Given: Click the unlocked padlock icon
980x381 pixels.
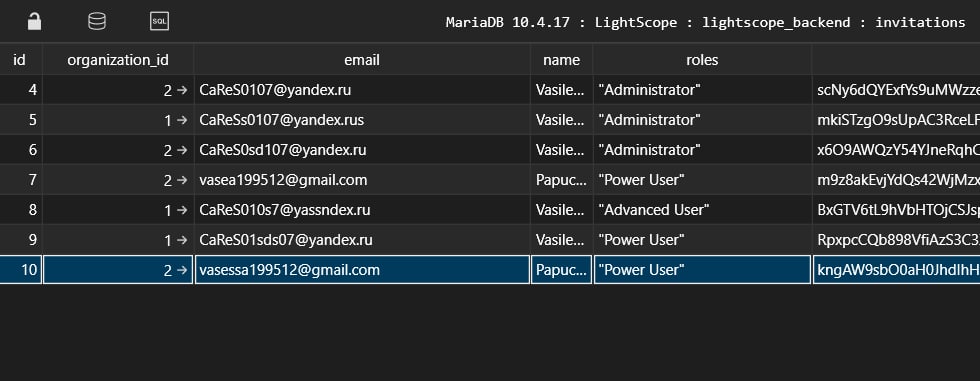Looking at the screenshot, I should [34, 22].
